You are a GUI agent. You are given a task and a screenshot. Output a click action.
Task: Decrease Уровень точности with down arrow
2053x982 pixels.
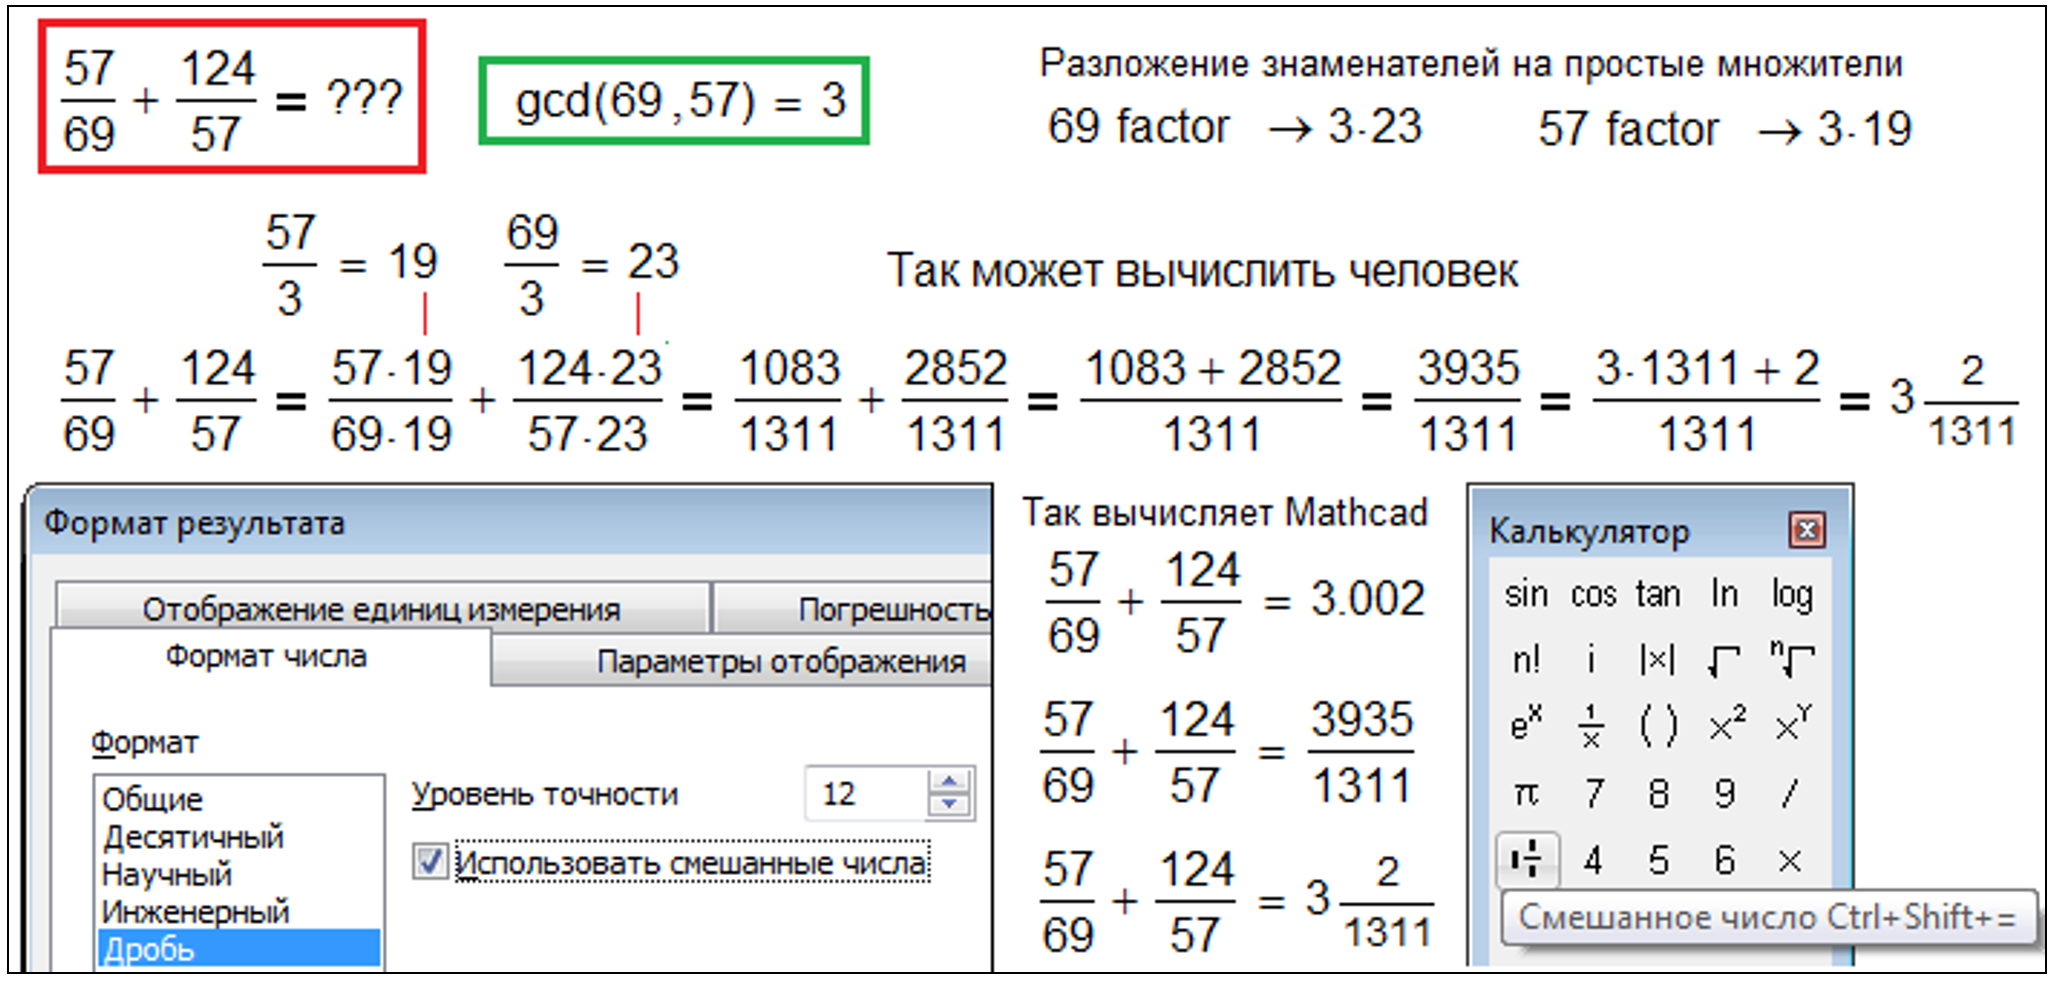coord(949,804)
